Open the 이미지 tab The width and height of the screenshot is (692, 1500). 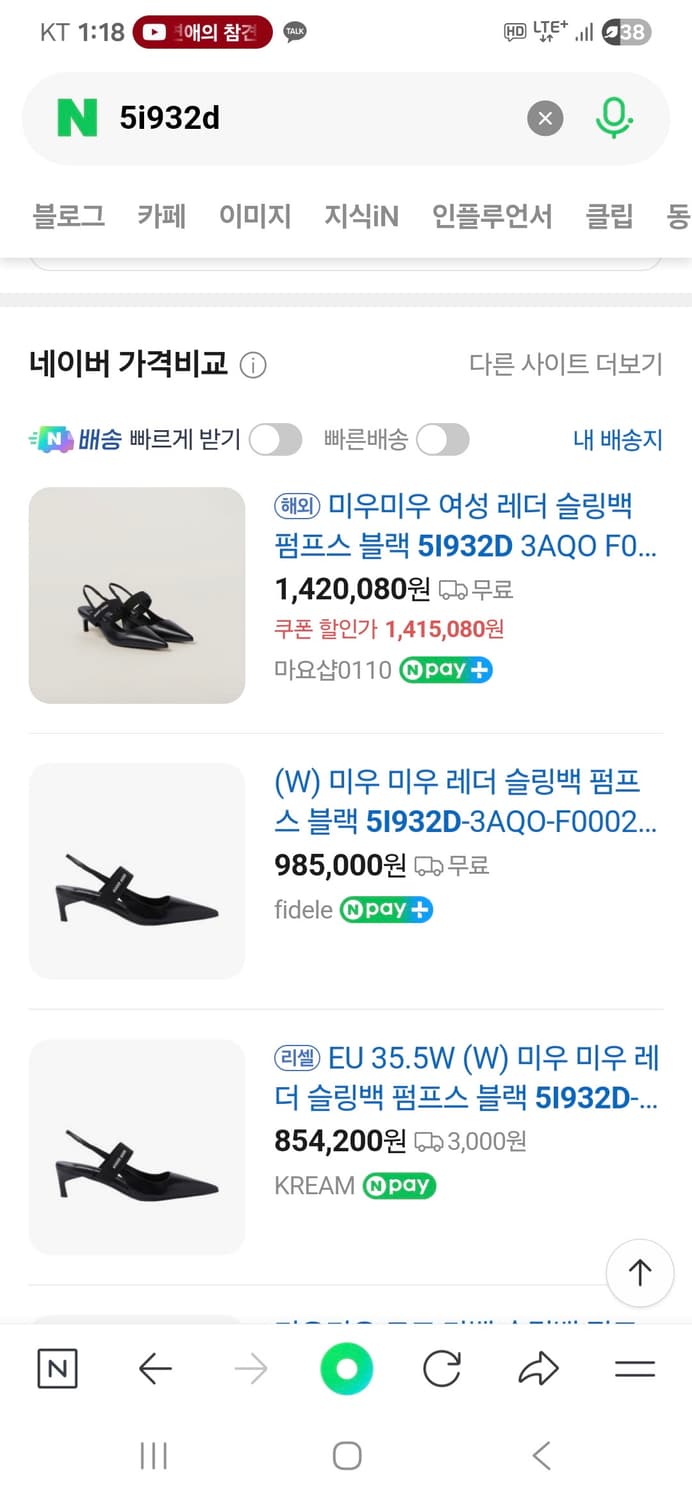click(x=255, y=216)
